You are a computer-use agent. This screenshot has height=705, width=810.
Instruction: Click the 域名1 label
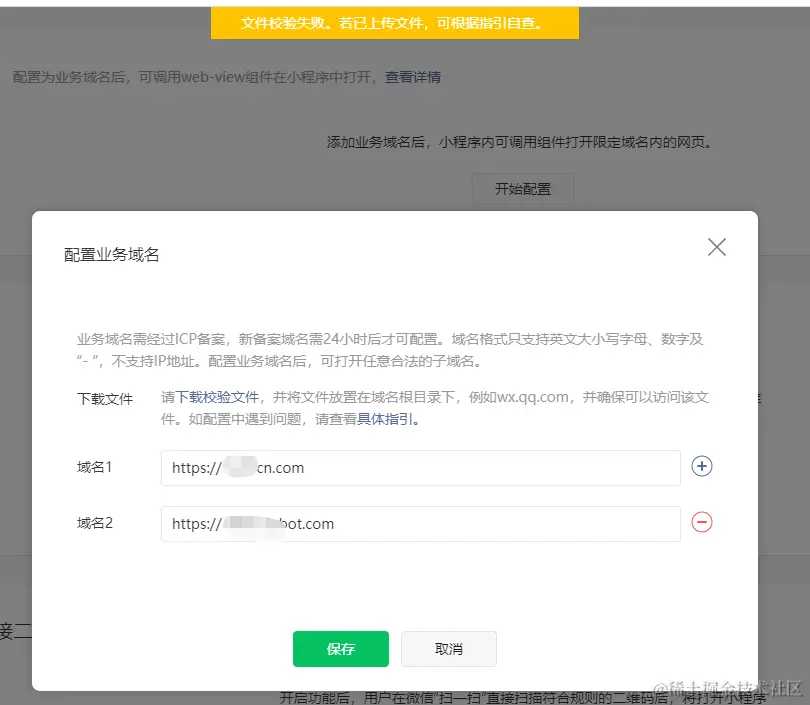[95, 467]
